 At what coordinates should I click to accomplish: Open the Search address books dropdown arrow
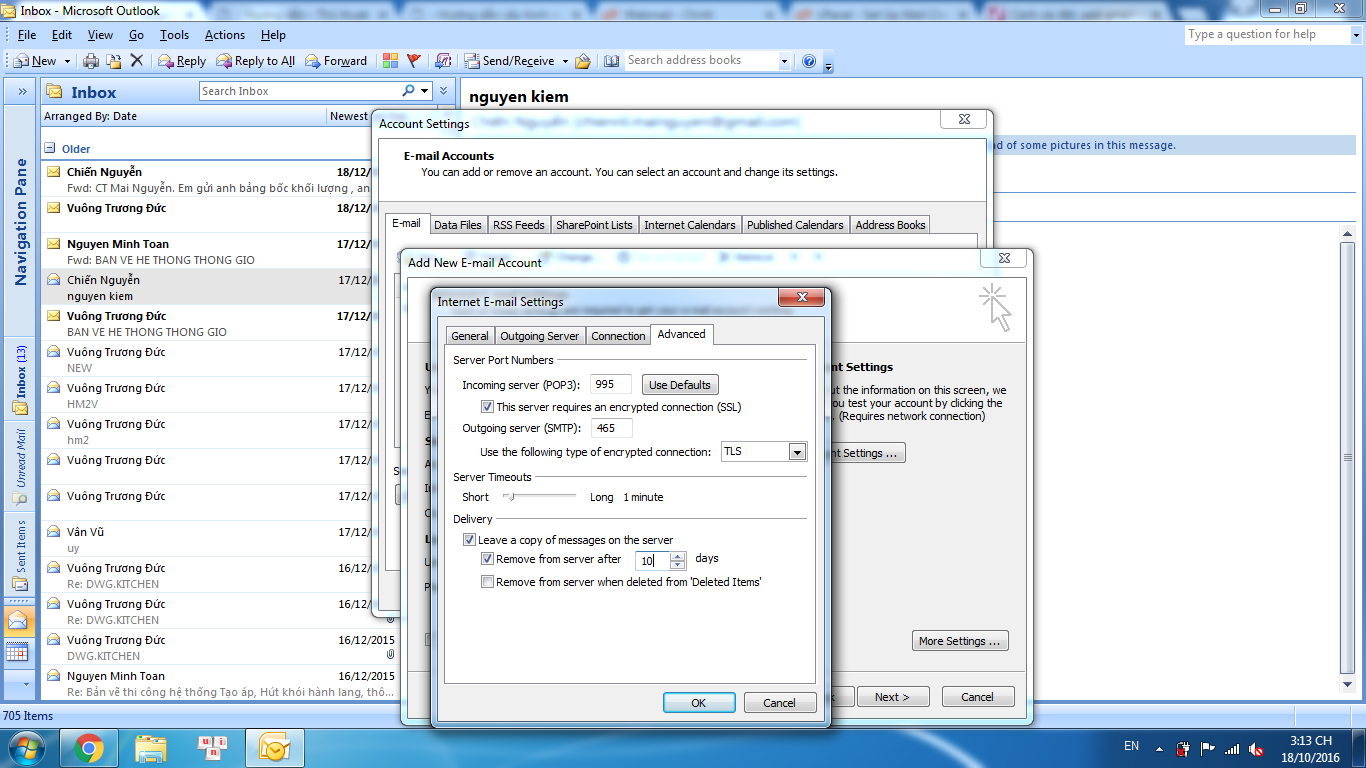784,61
